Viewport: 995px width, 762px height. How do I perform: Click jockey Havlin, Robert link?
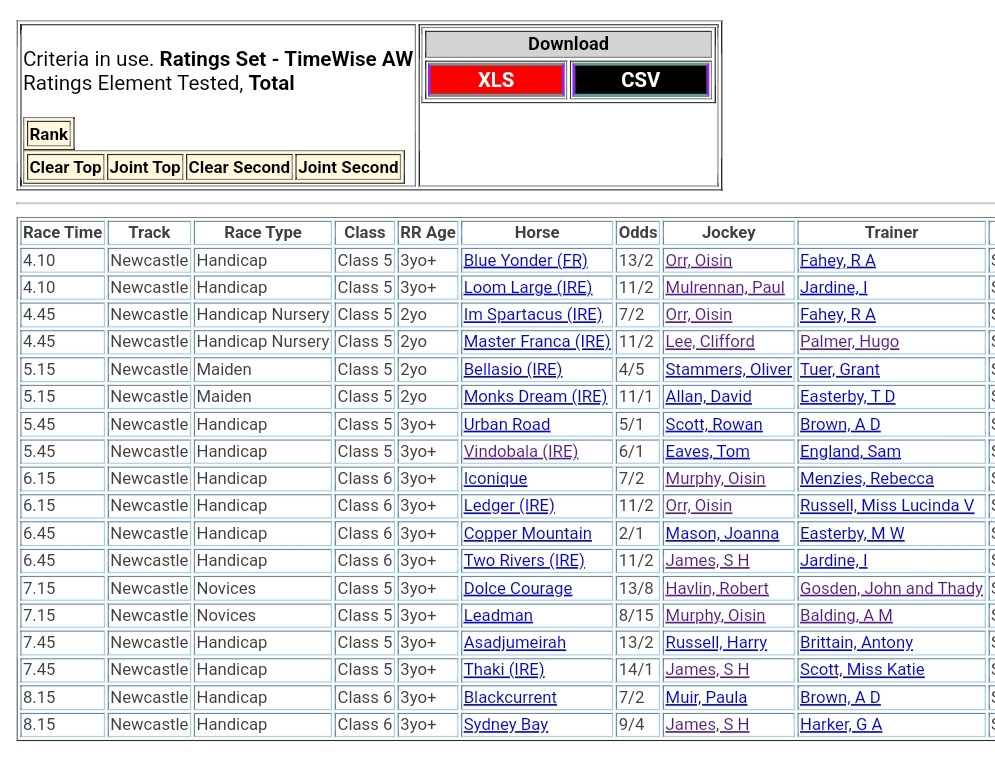[x=717, y=588]
